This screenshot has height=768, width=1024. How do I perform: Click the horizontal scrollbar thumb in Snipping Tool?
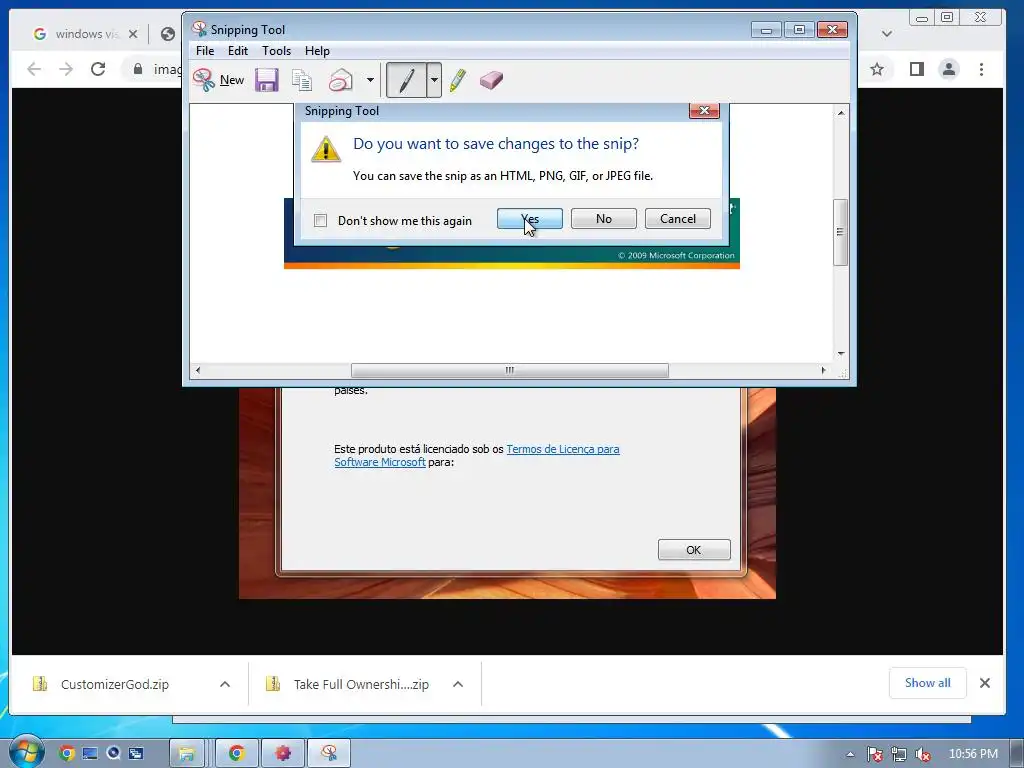click(509, 370)
